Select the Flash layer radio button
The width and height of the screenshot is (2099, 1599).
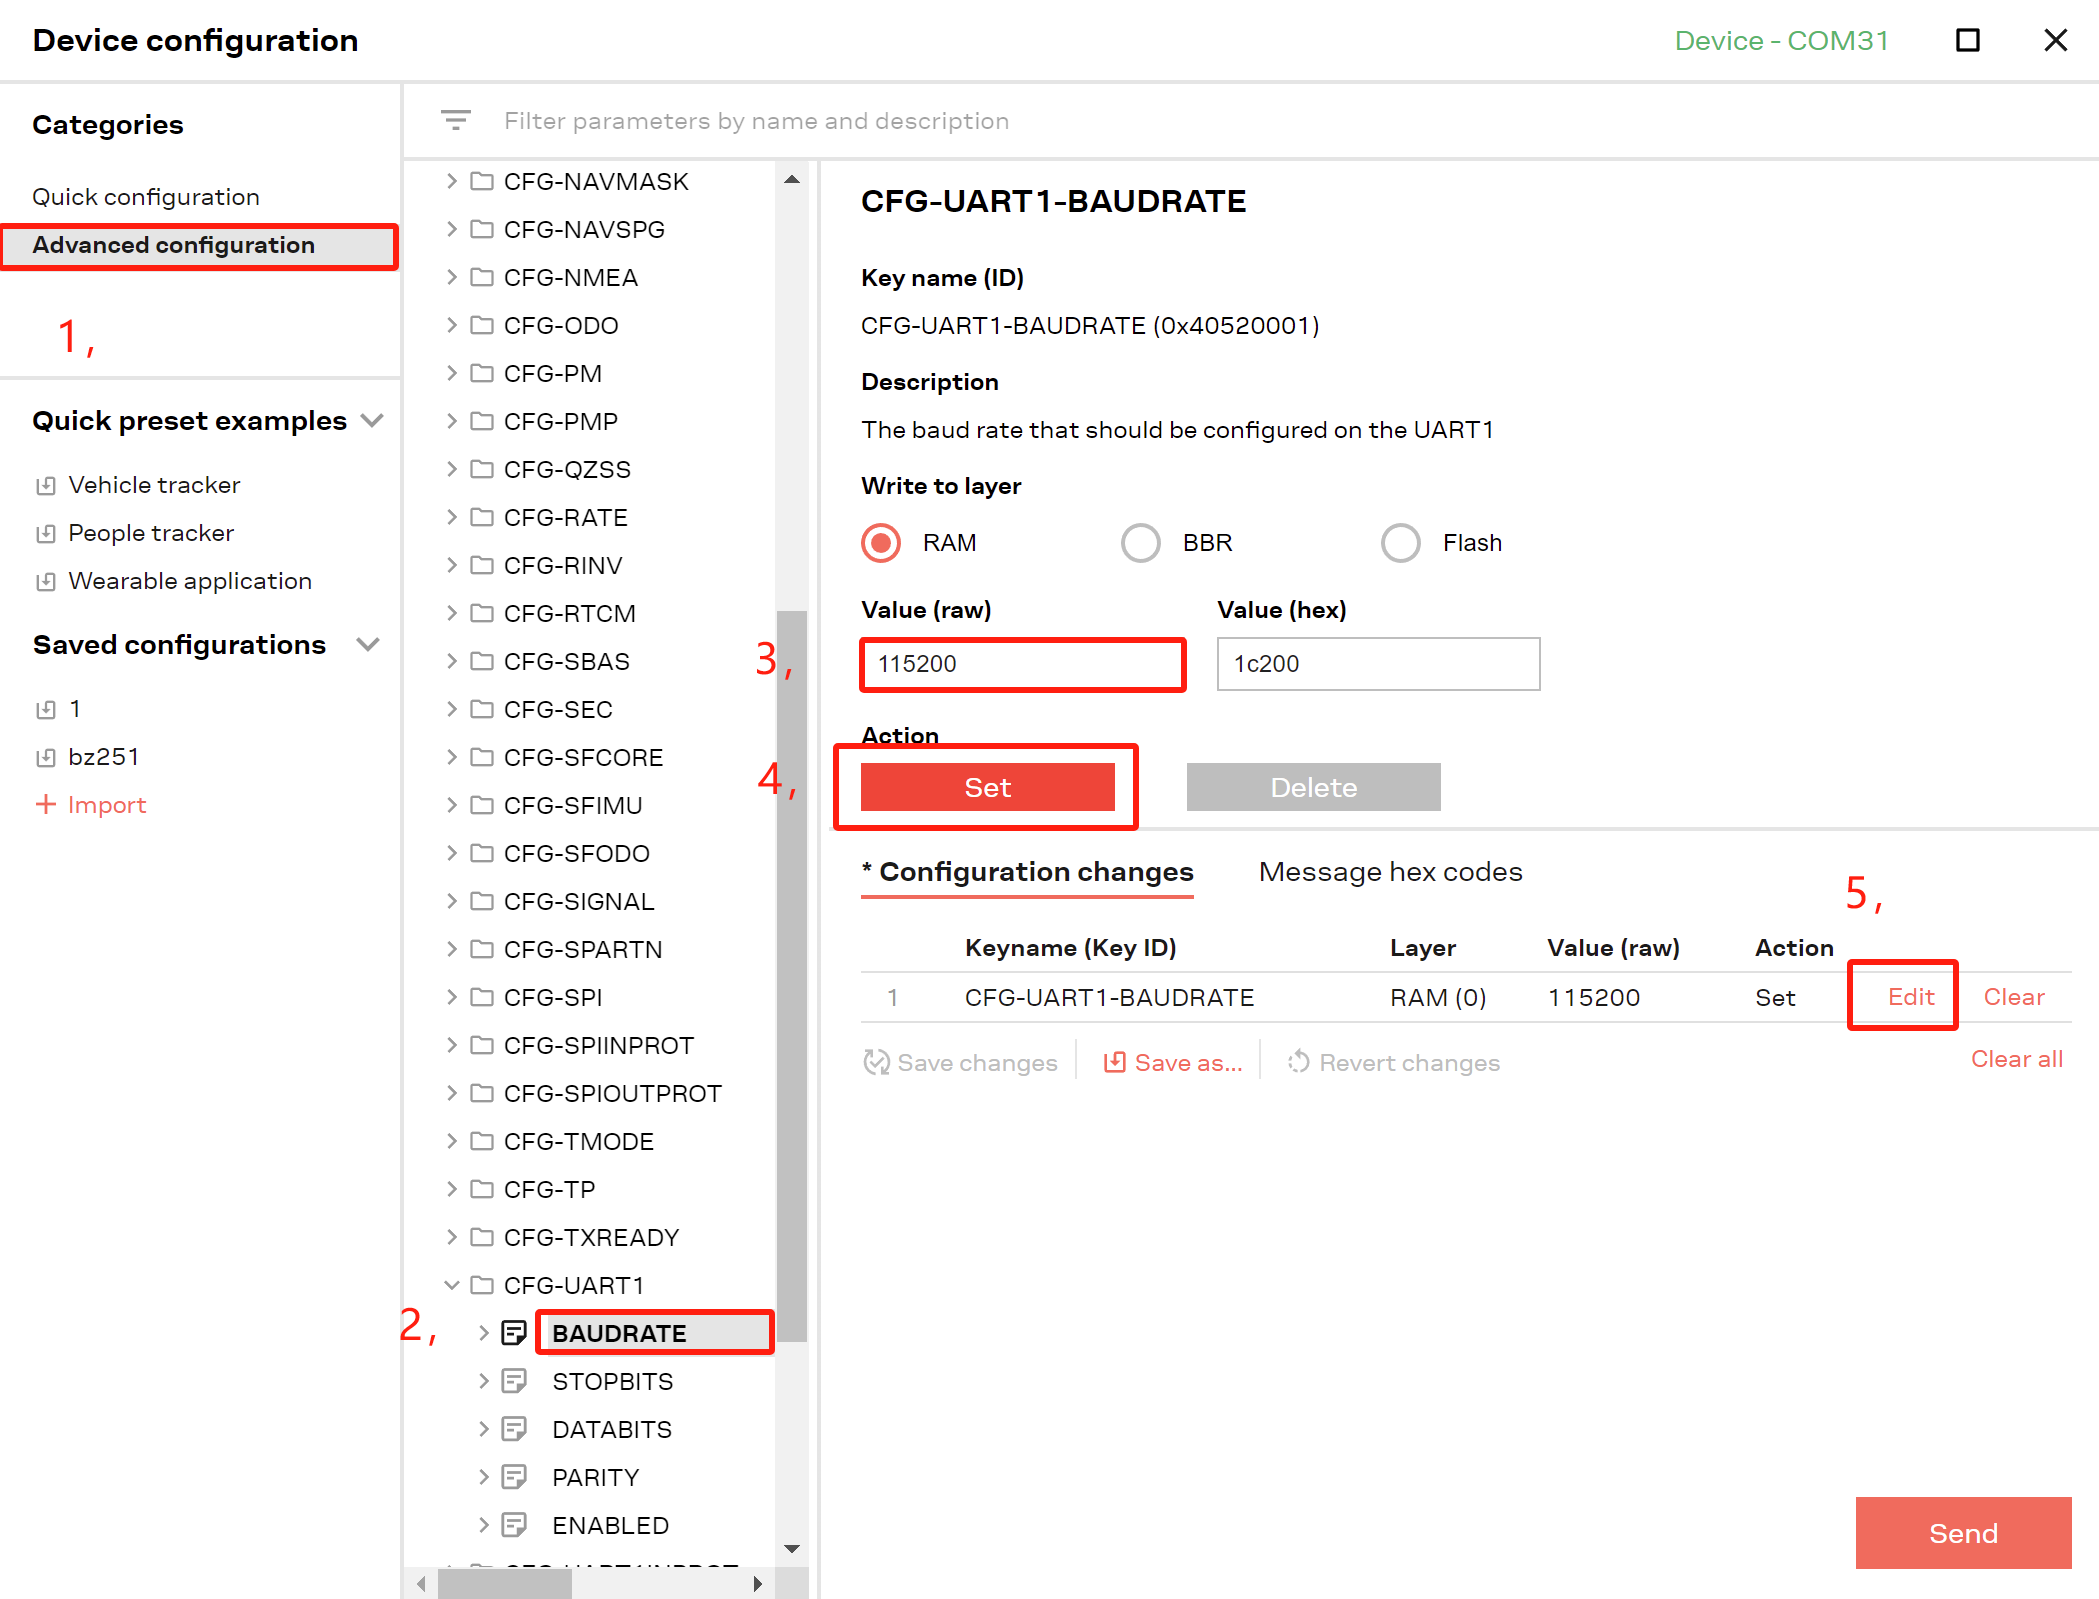click(x=1401, y=543)
